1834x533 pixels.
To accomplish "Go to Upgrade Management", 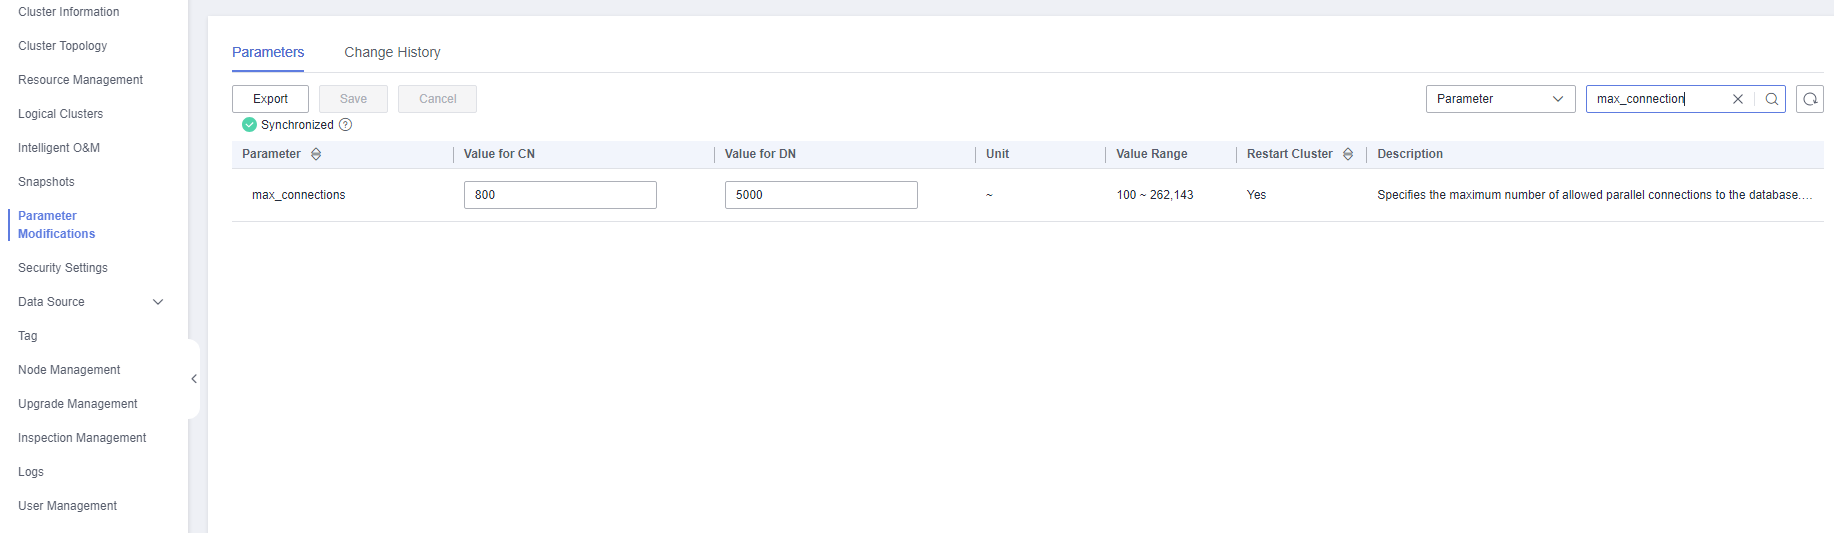I will (77, 404).
